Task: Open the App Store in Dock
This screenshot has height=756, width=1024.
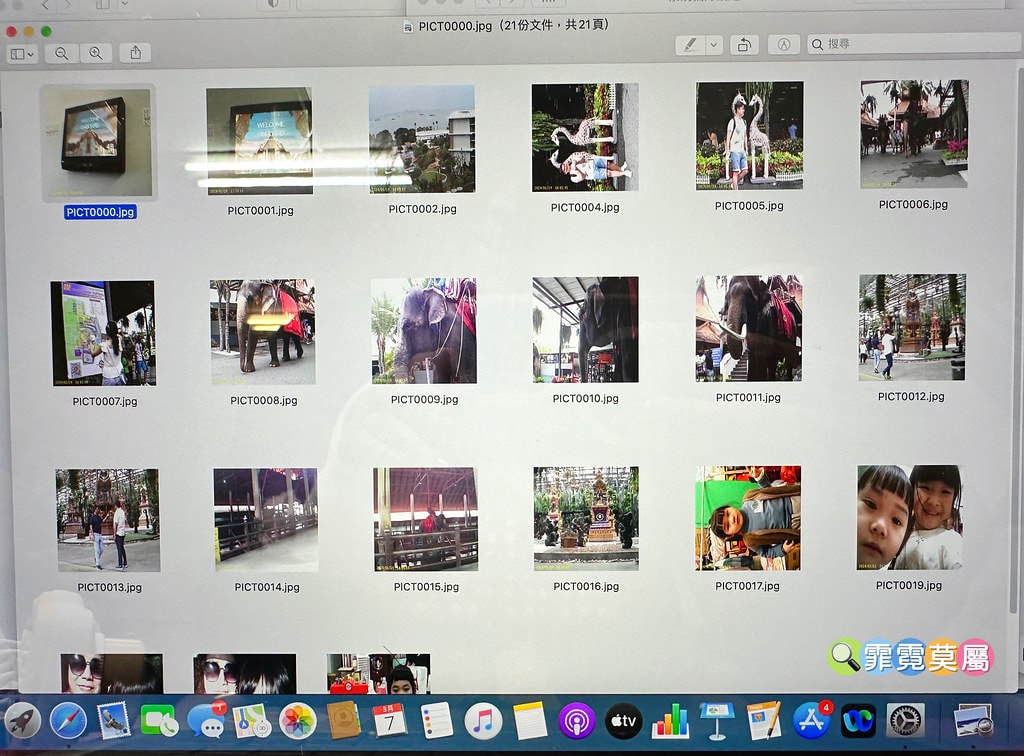Action: 811,720
